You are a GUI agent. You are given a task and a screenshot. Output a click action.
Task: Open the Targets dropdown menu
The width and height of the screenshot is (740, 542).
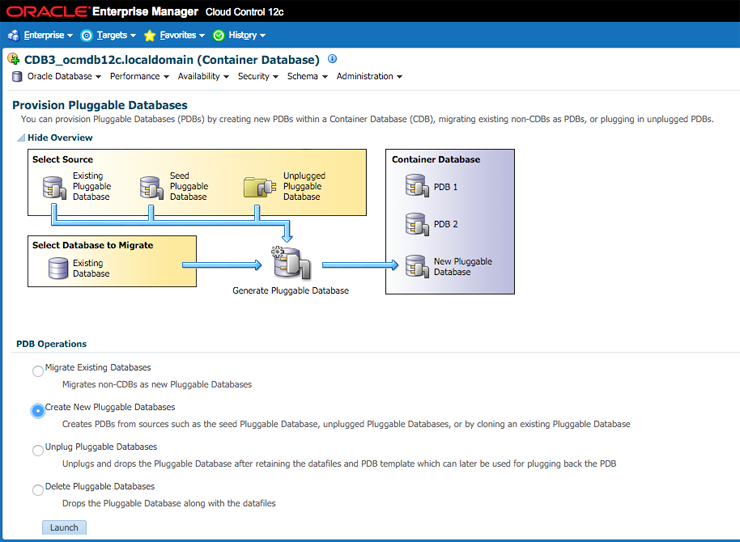(116, 35)
